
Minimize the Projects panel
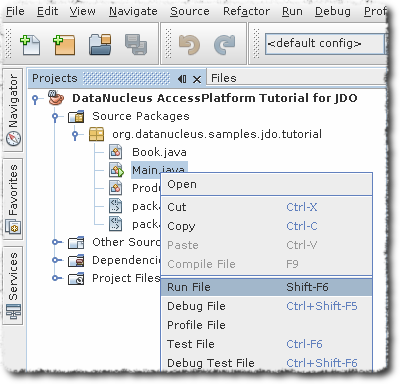click(x=182, y=79)
